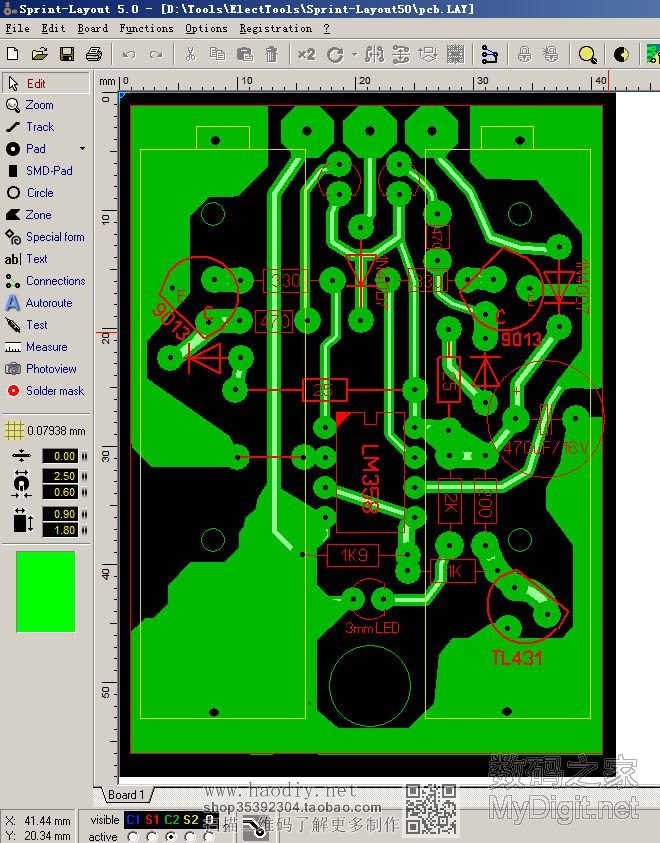Toggle visibility of the C1 layer
Viewport: 660px width, 843px height.
133,820
